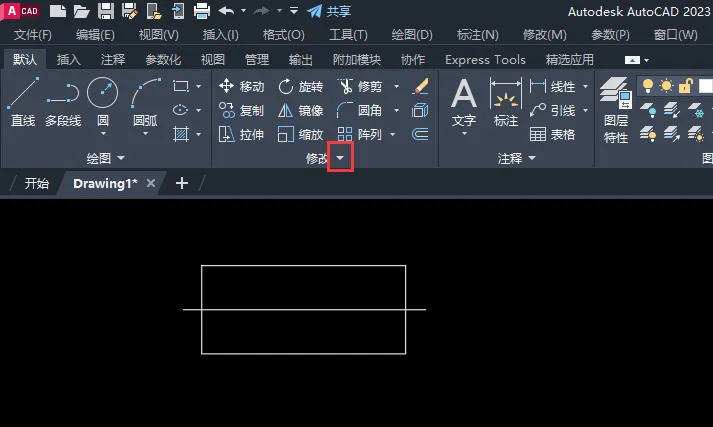Open the Draw (绘图) menu

point(412,35)
